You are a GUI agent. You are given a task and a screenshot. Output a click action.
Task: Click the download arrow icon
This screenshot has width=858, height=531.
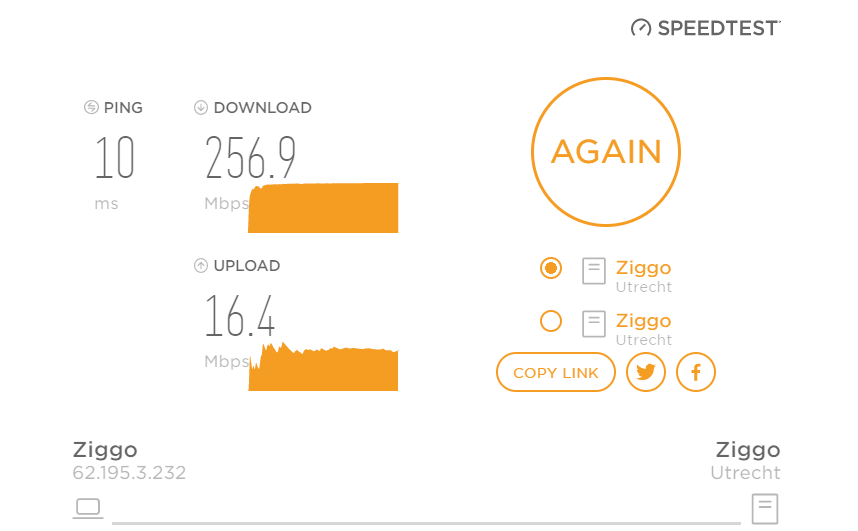[201, 108]
